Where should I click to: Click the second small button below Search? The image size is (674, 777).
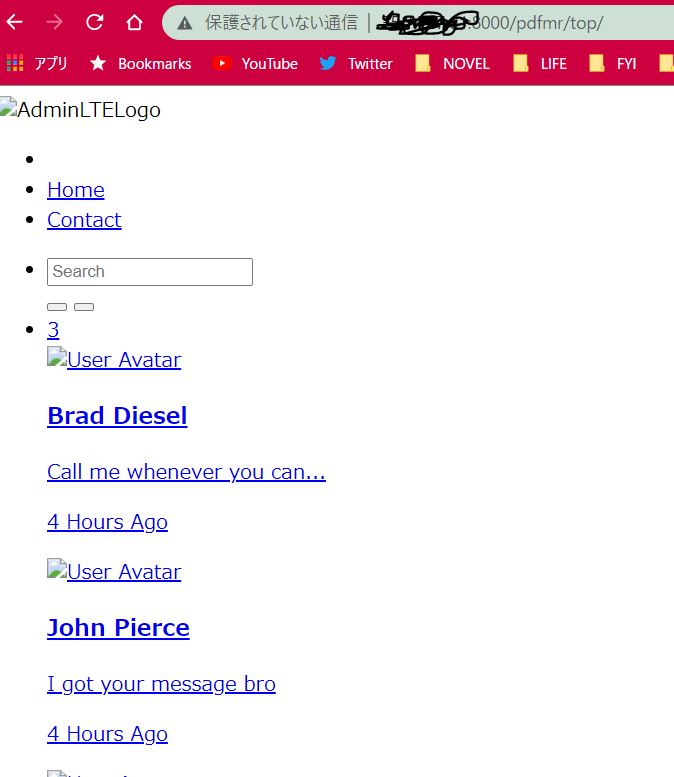(x=84, y=307)
